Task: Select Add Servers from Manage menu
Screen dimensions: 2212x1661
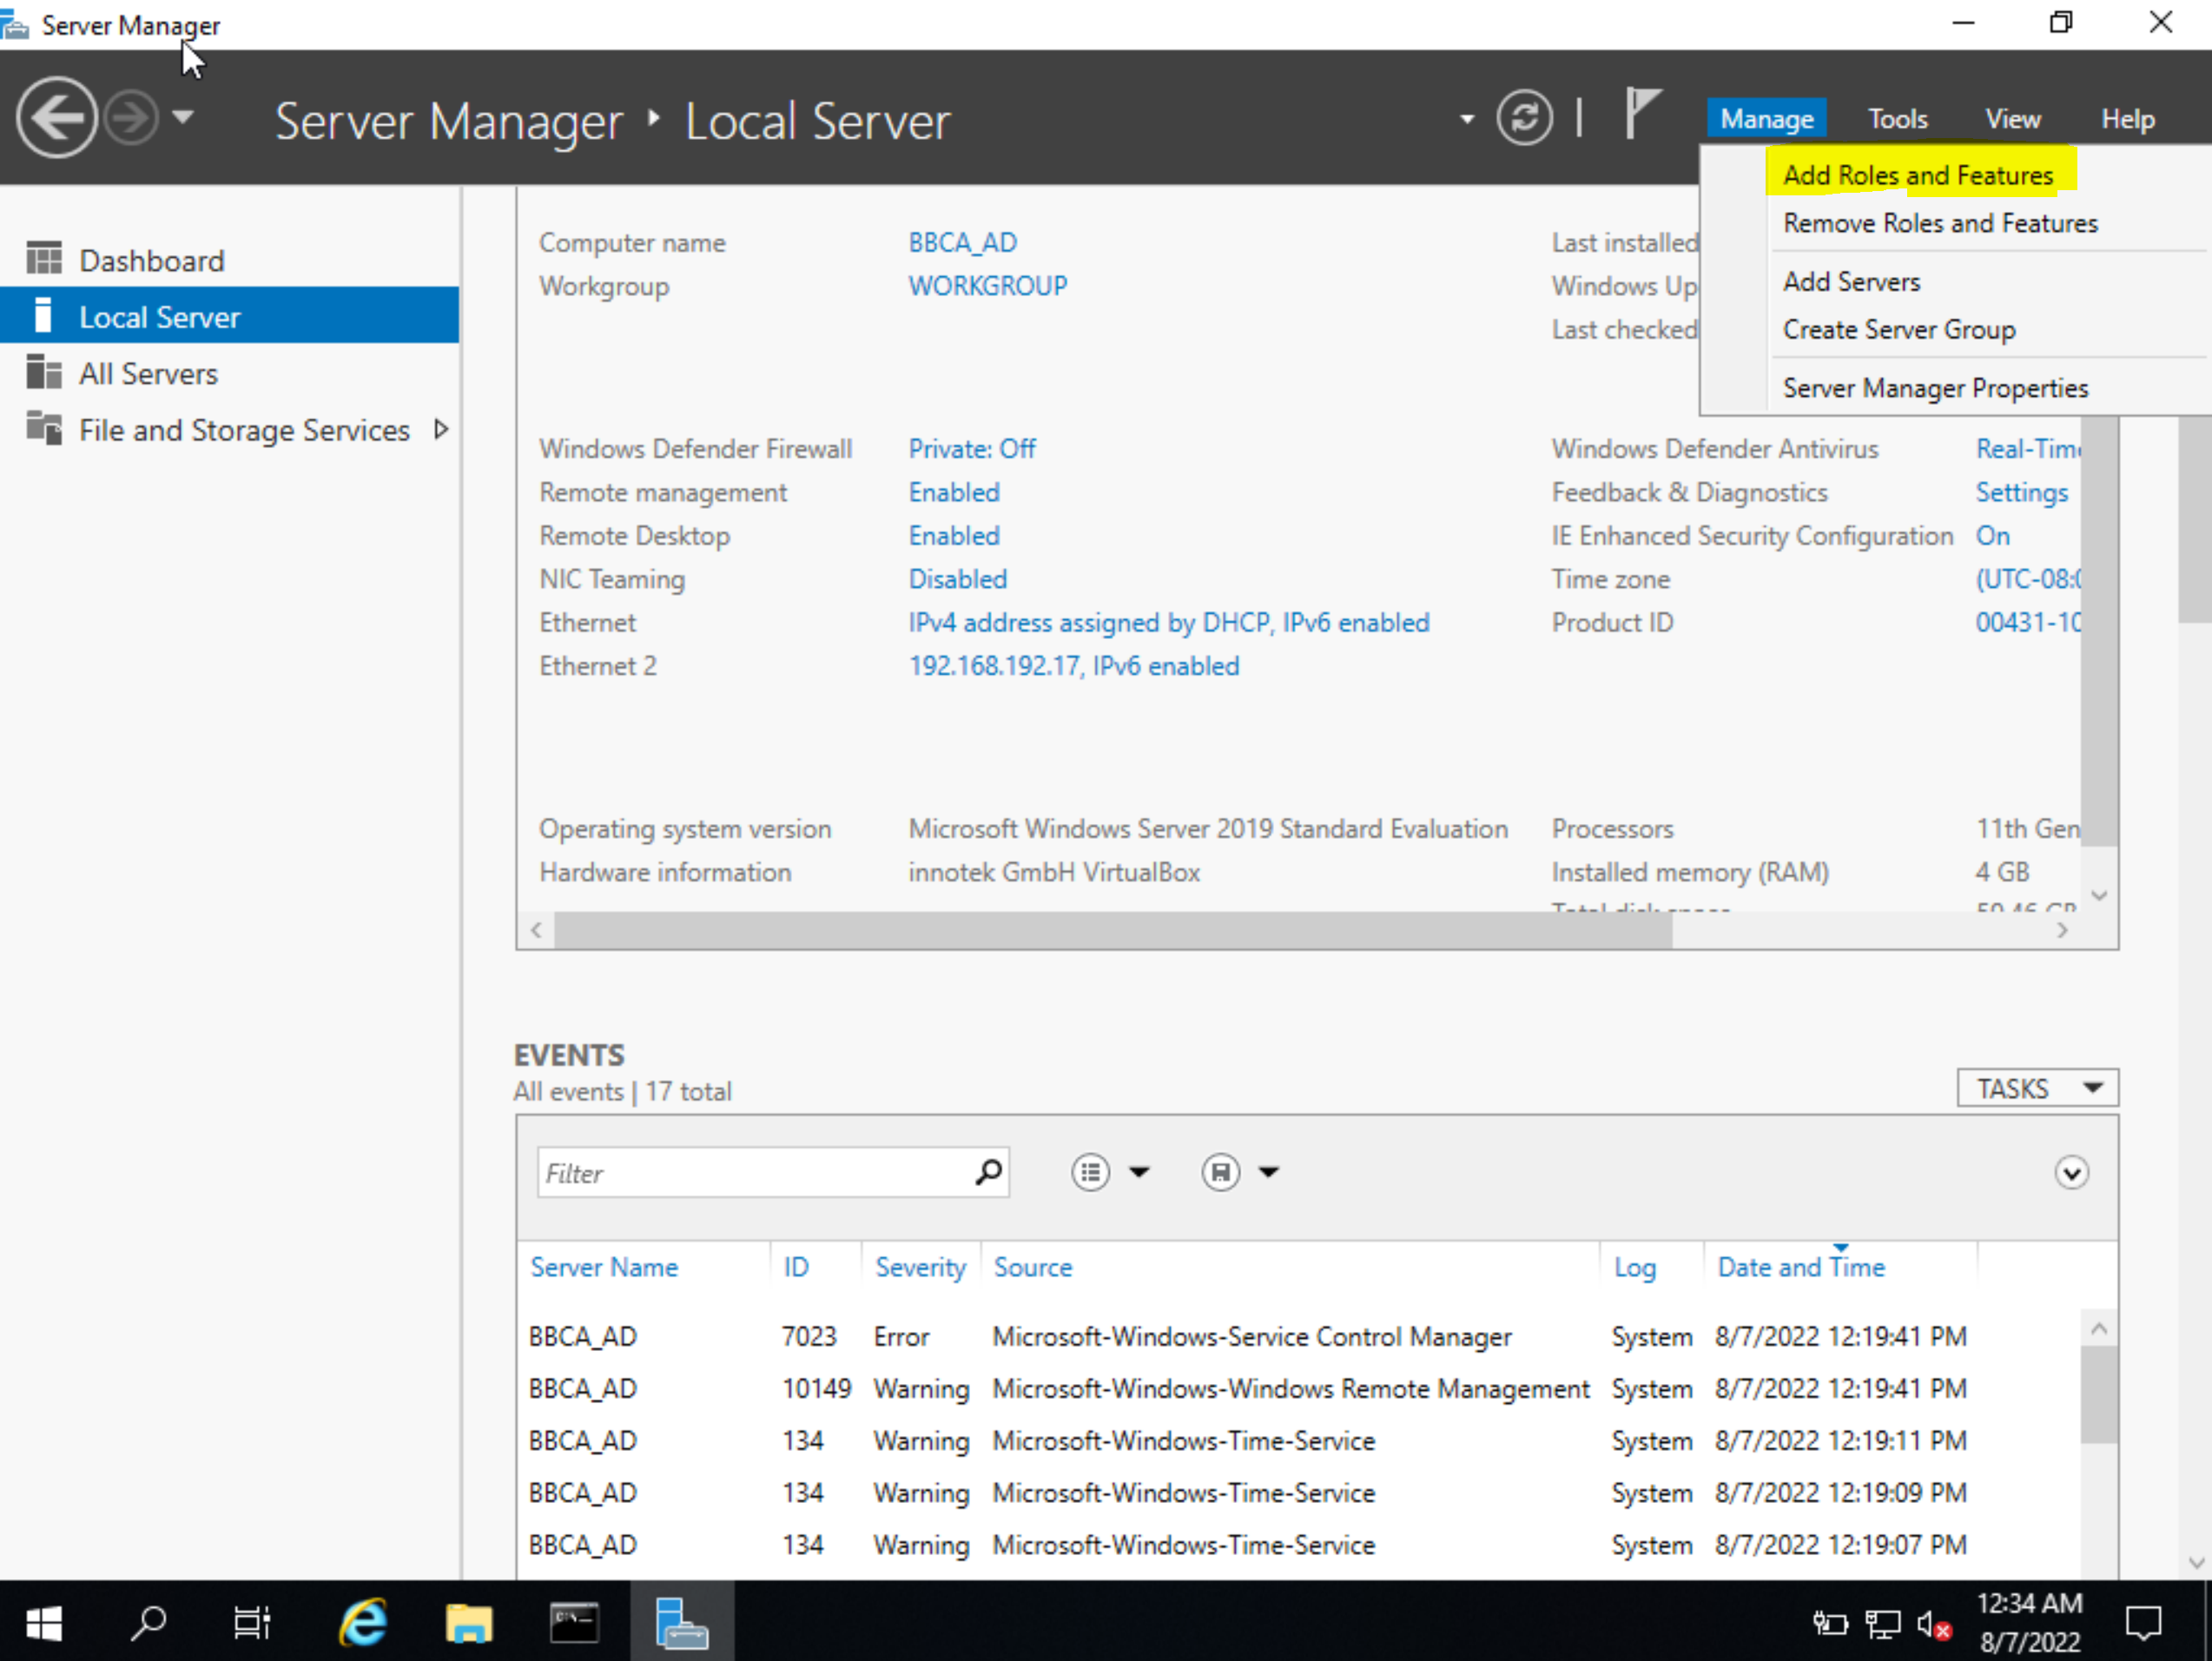Action: (x=1851, y=282)
